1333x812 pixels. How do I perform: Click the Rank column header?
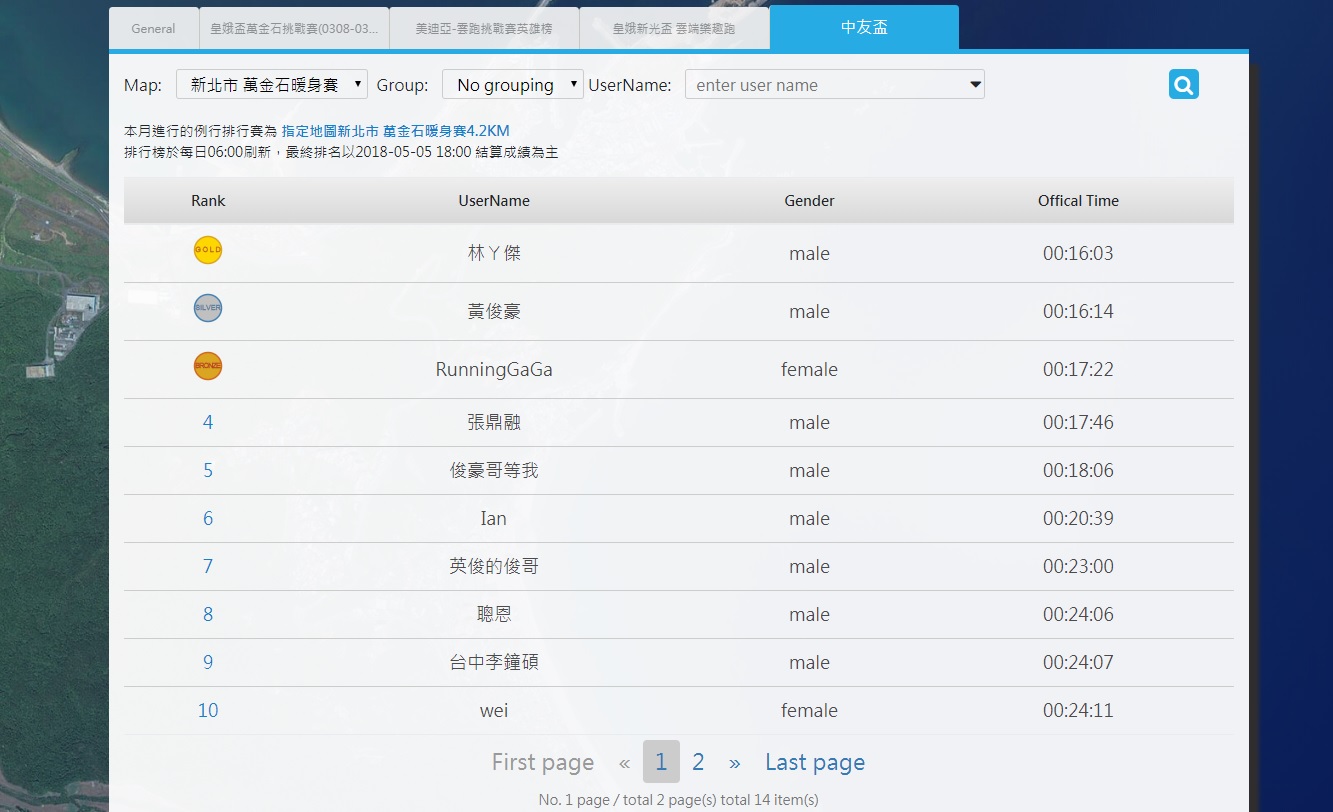click(208, 201)
